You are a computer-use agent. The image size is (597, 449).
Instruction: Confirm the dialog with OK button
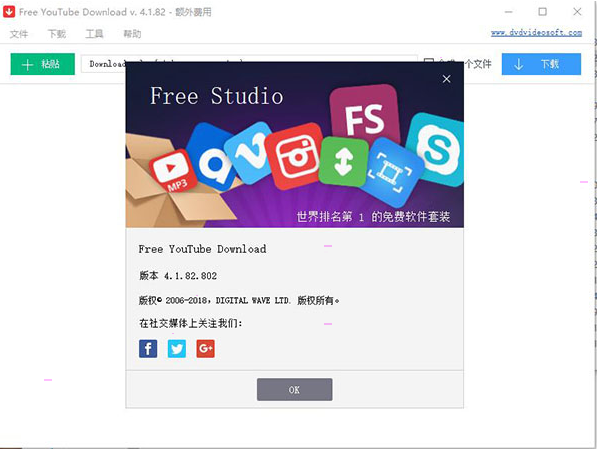click(x=294, y=389)
